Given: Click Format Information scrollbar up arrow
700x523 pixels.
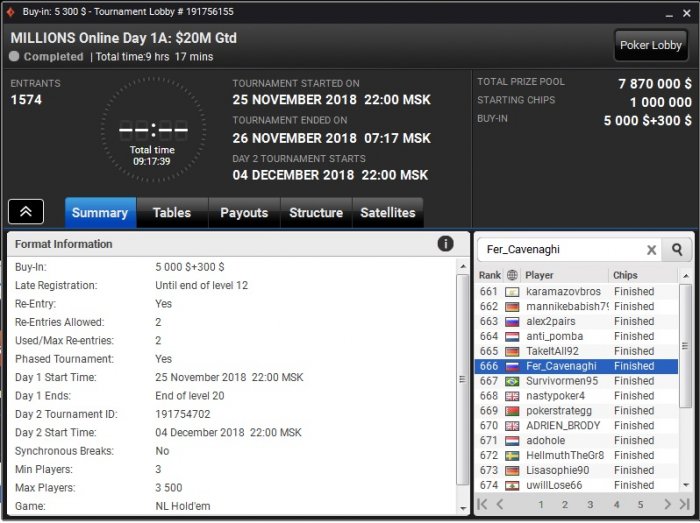Looking at the screenshot, I should click(x=463, y=266).
